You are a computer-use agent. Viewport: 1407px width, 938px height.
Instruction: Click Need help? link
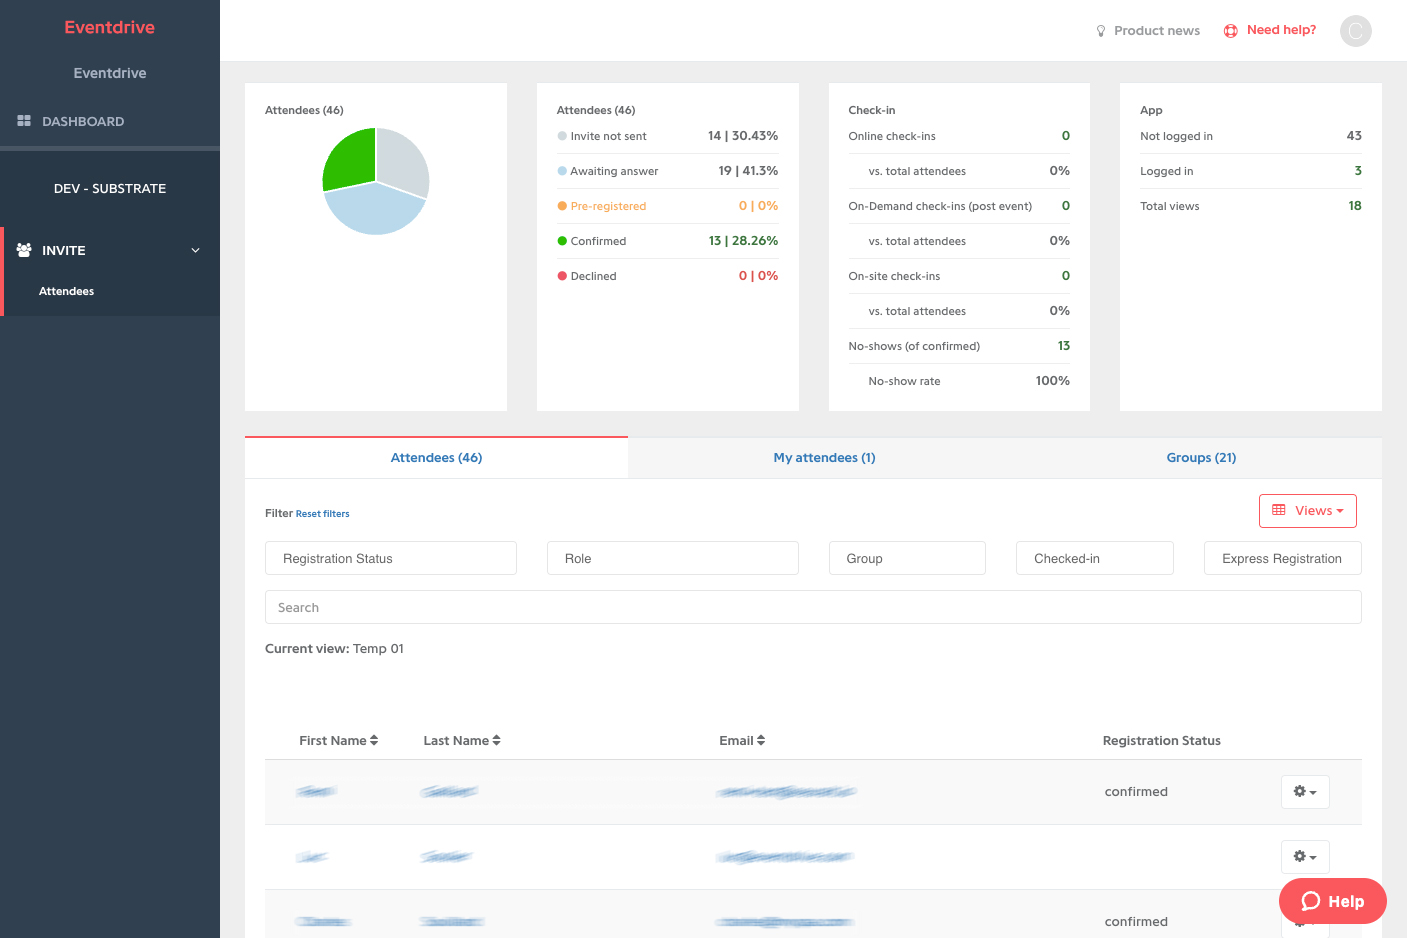[x=1281, y=30]
